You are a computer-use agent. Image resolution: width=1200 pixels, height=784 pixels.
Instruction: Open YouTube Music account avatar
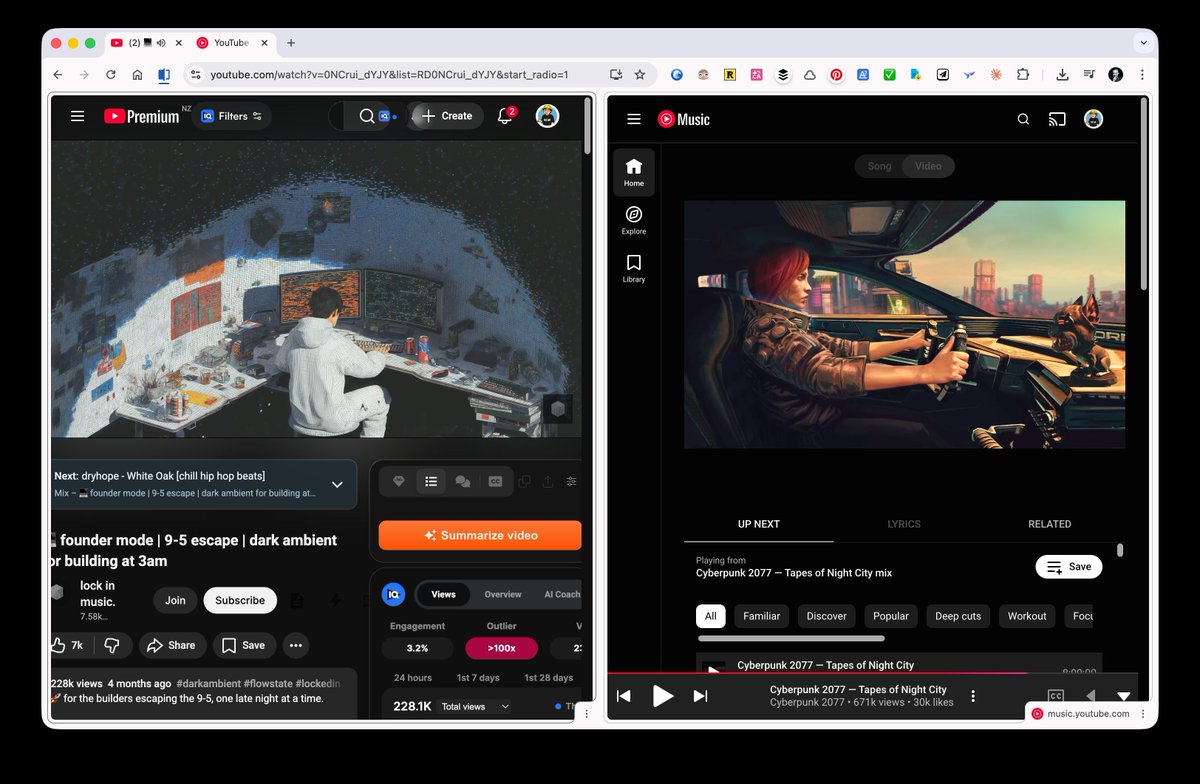[x=1094, y=119]
